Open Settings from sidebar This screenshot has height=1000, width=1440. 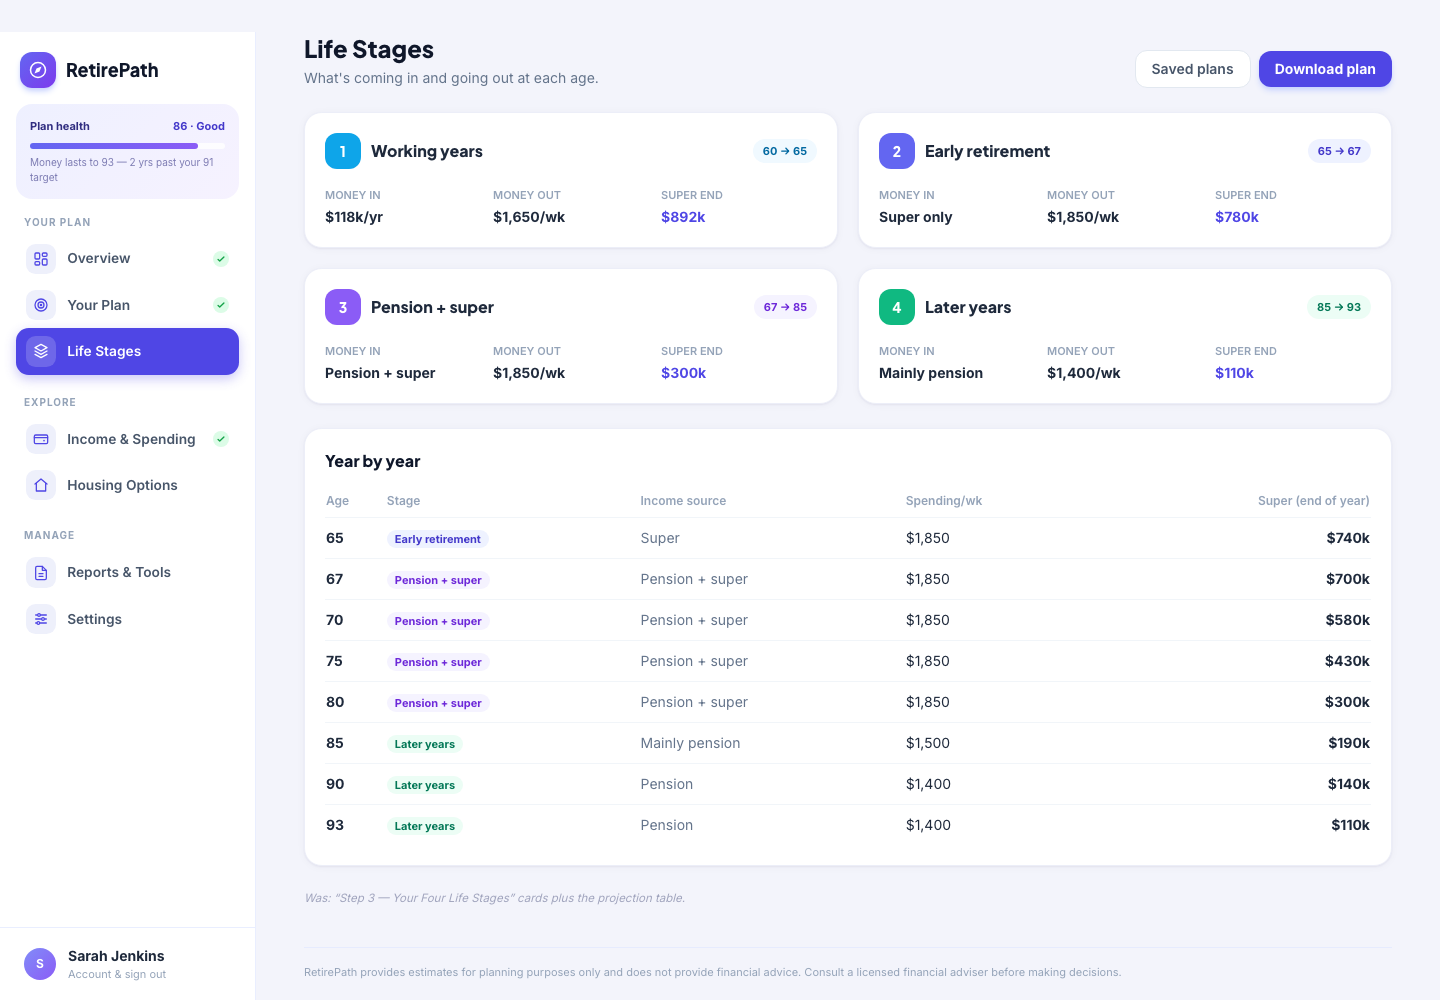[x=127, y=619]
